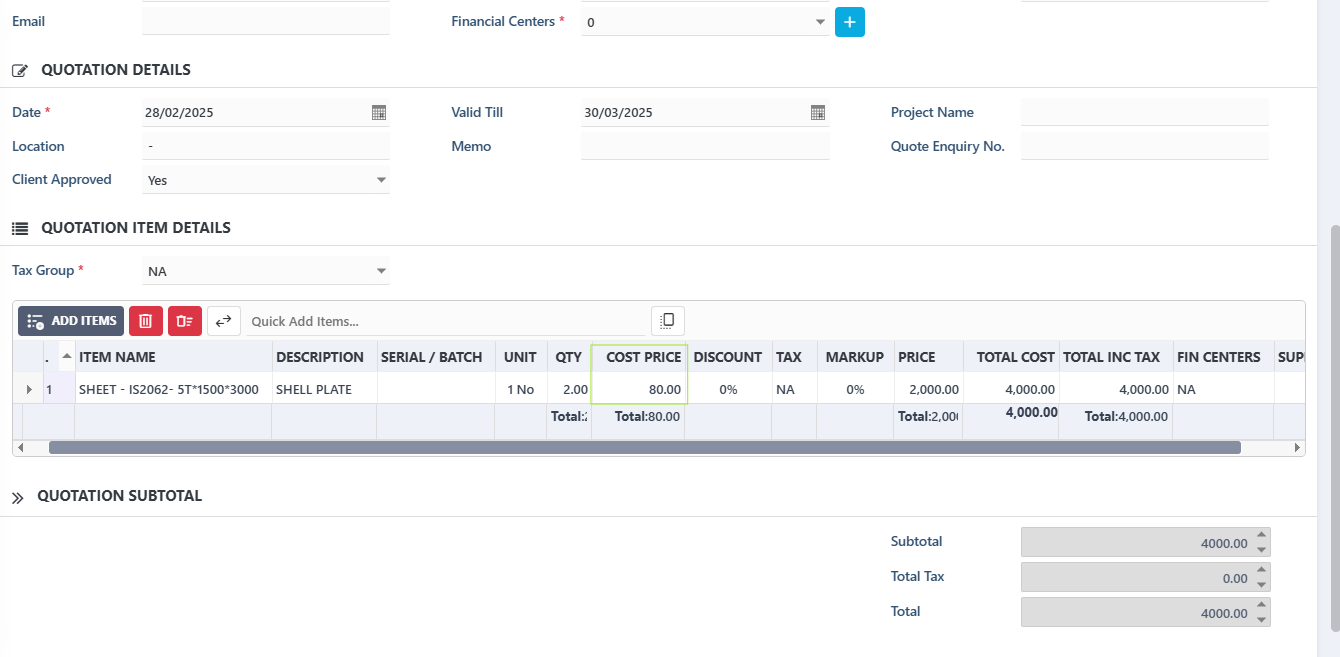Open the Client Approved dropdown
This screenshot has height=657, width=1340.
coord(381,180)
